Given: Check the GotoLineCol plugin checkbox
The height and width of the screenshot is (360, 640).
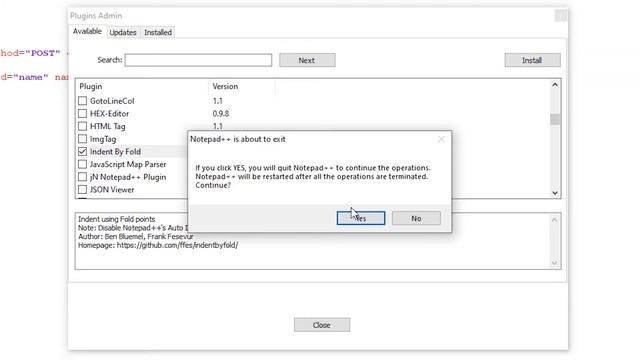Looking at the screenshot, I should pos(82,101).
